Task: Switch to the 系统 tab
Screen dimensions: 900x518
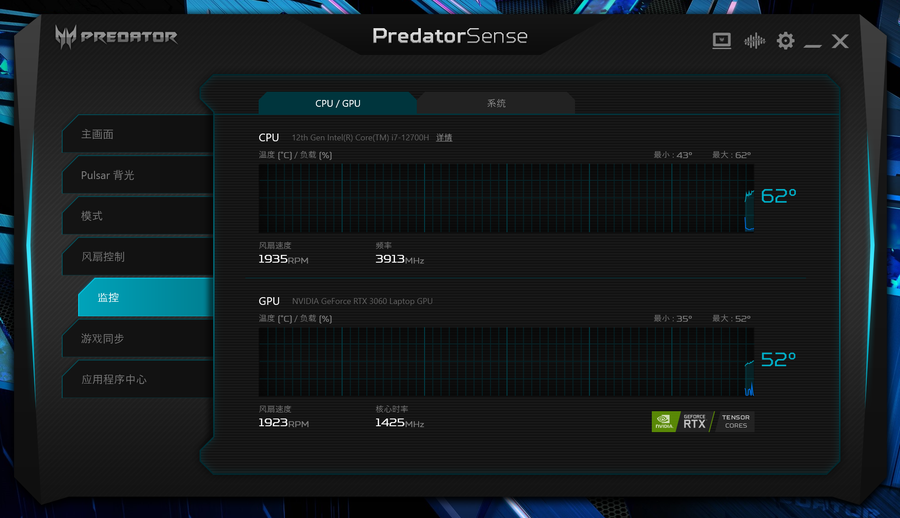Action: click(496, 103)
